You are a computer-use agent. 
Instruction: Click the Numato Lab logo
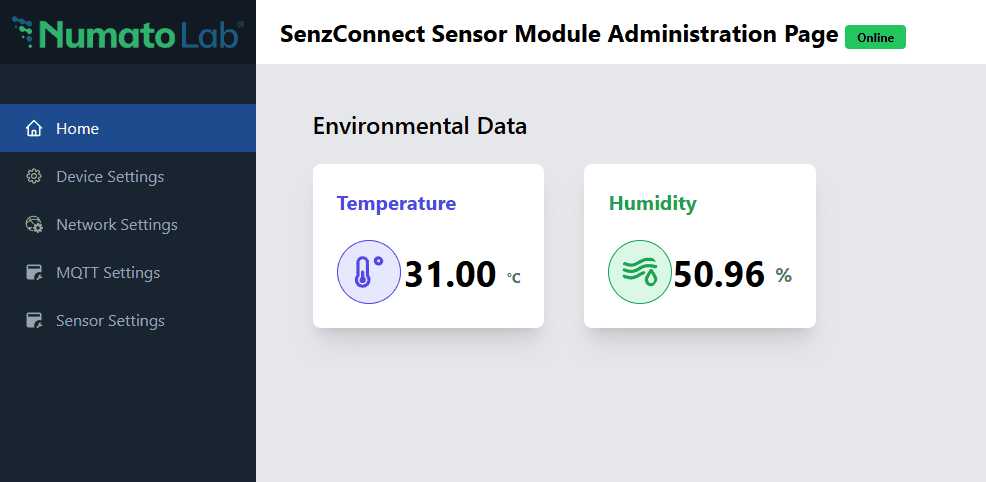click(128, 32)
